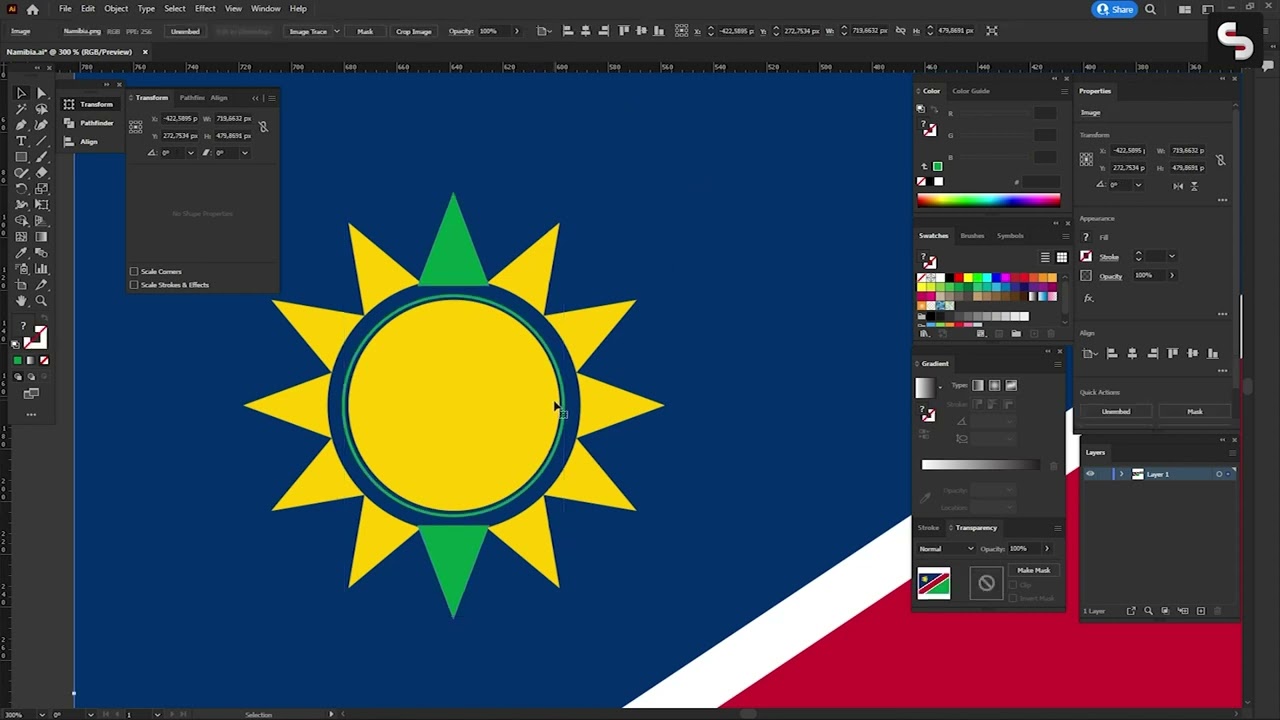Image resolution: width=1280 pixels, height=720 pixels.
Task: Select the Scale tool
Action: click(42, 189)
